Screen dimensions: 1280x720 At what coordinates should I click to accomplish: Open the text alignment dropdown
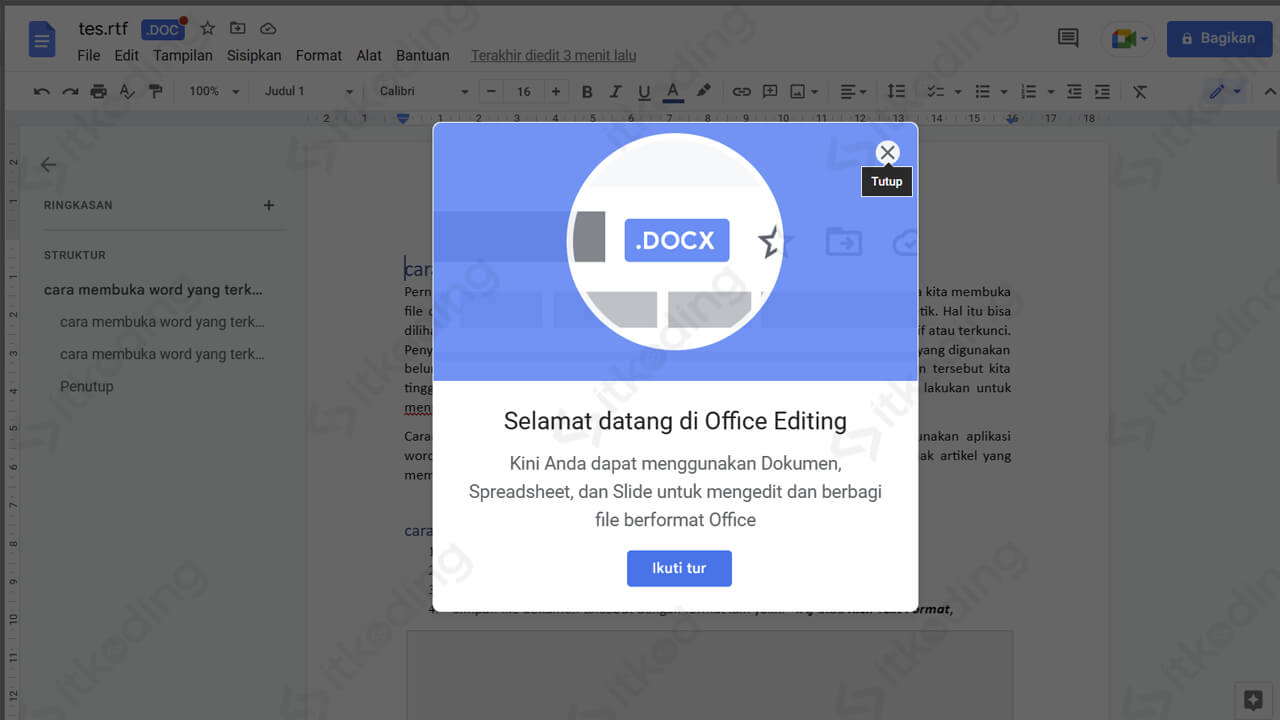pyautogui.click(x=853, y=91)
